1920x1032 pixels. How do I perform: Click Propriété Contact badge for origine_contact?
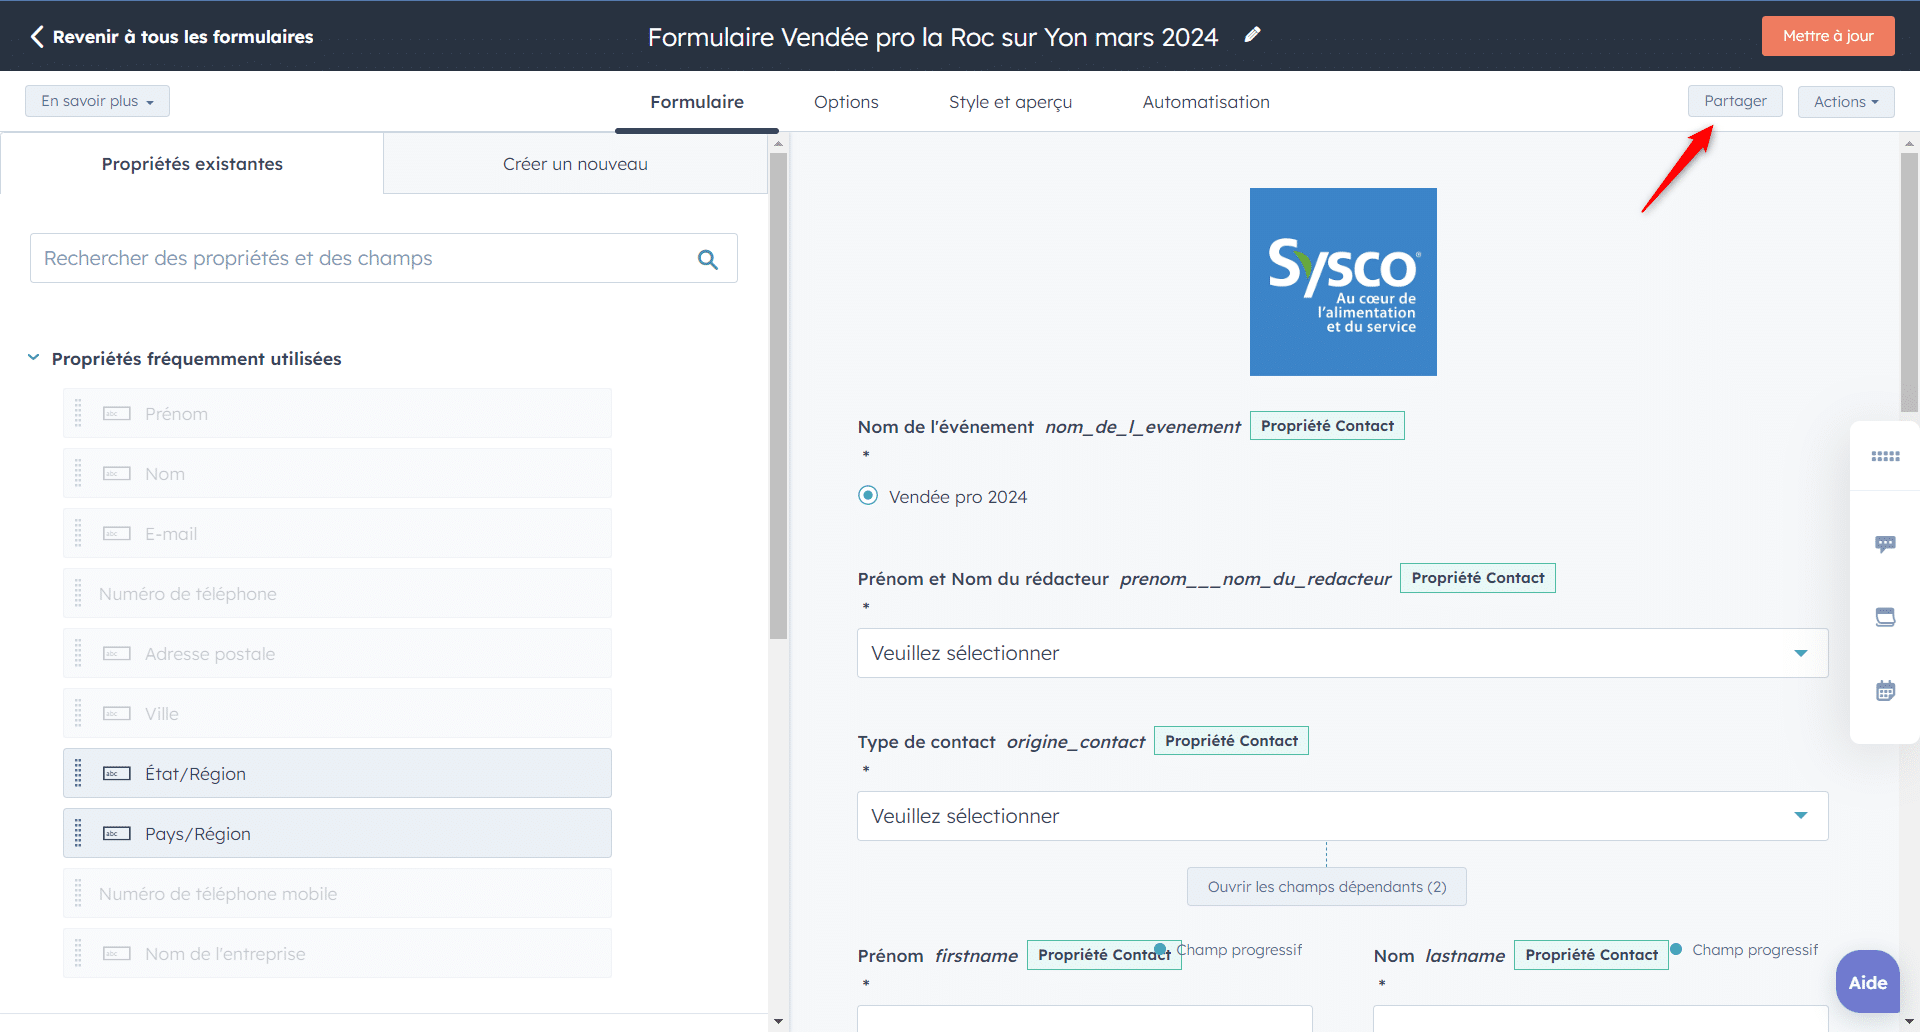point(1231,741)
